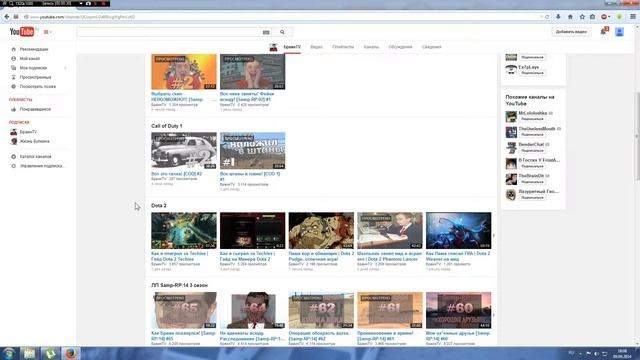Click the YouTube logo
Image resolution: width=640 pixels, height=360 pixels.
click(x=22, y=32)
